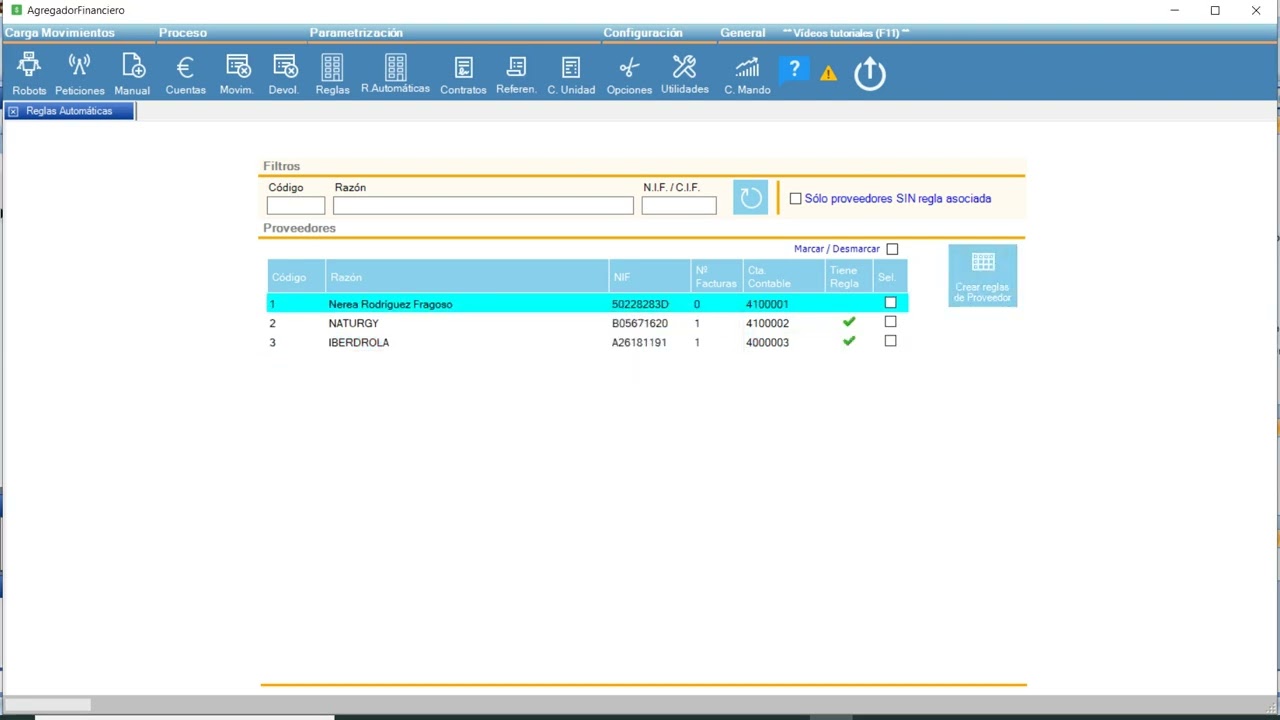Check Sel. box for IBERDROLA row
The image size is (1280, 720).
[x=890, y=341]
